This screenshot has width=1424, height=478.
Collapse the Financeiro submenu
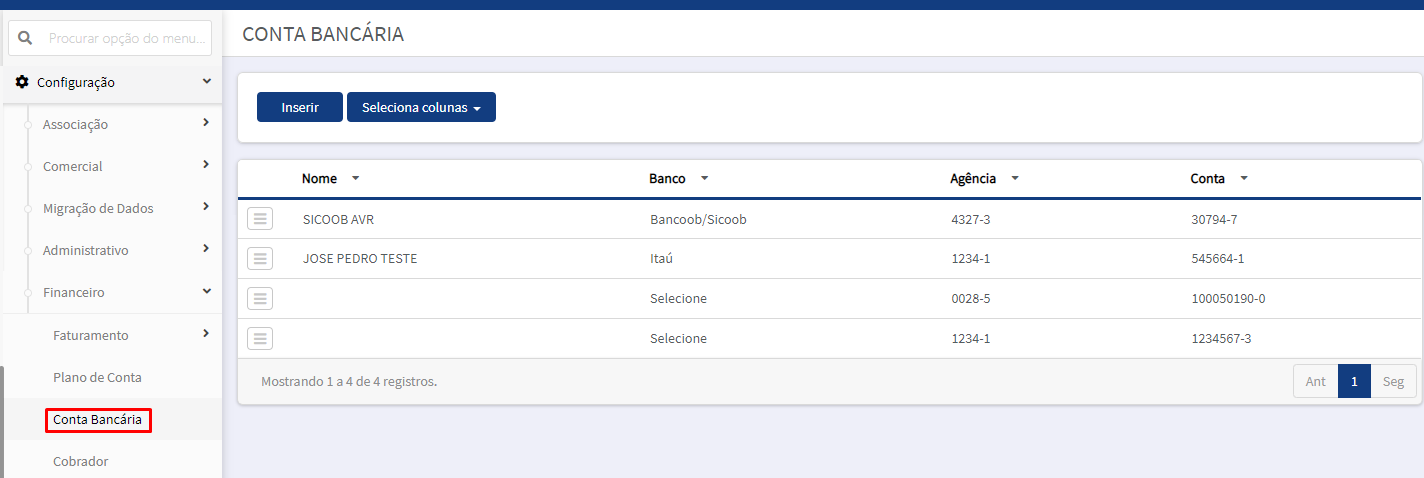(206, 291)
